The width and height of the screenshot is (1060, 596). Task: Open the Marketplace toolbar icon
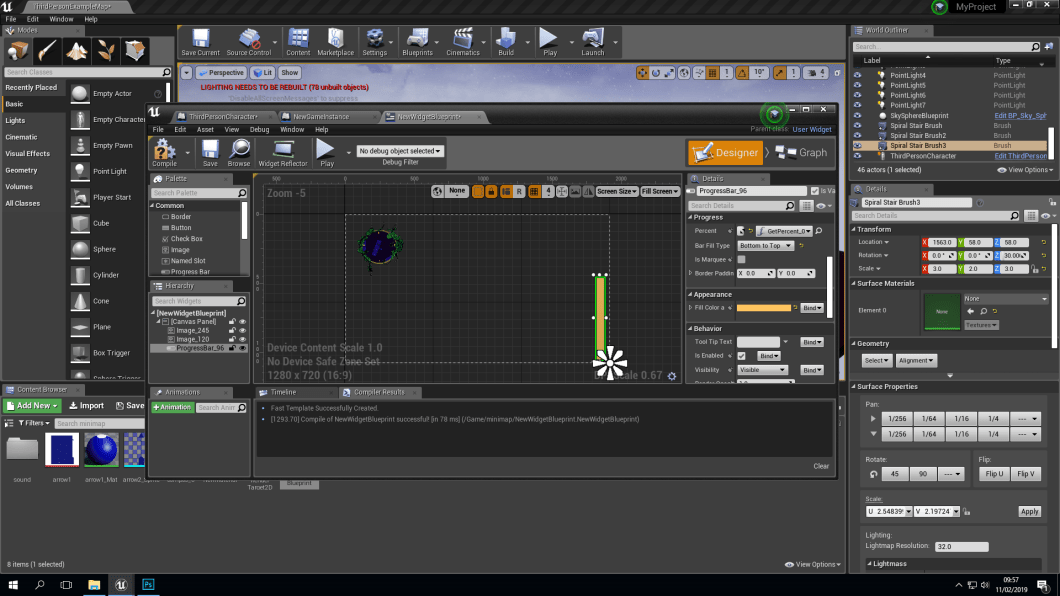(335, 42)
